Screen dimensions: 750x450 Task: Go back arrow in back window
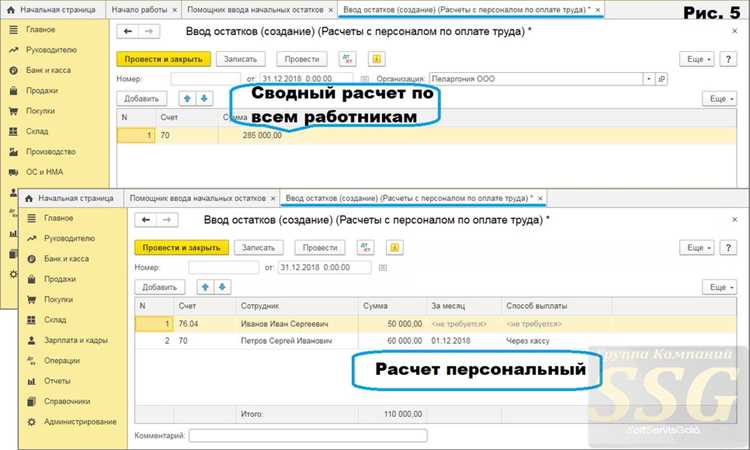128,32
